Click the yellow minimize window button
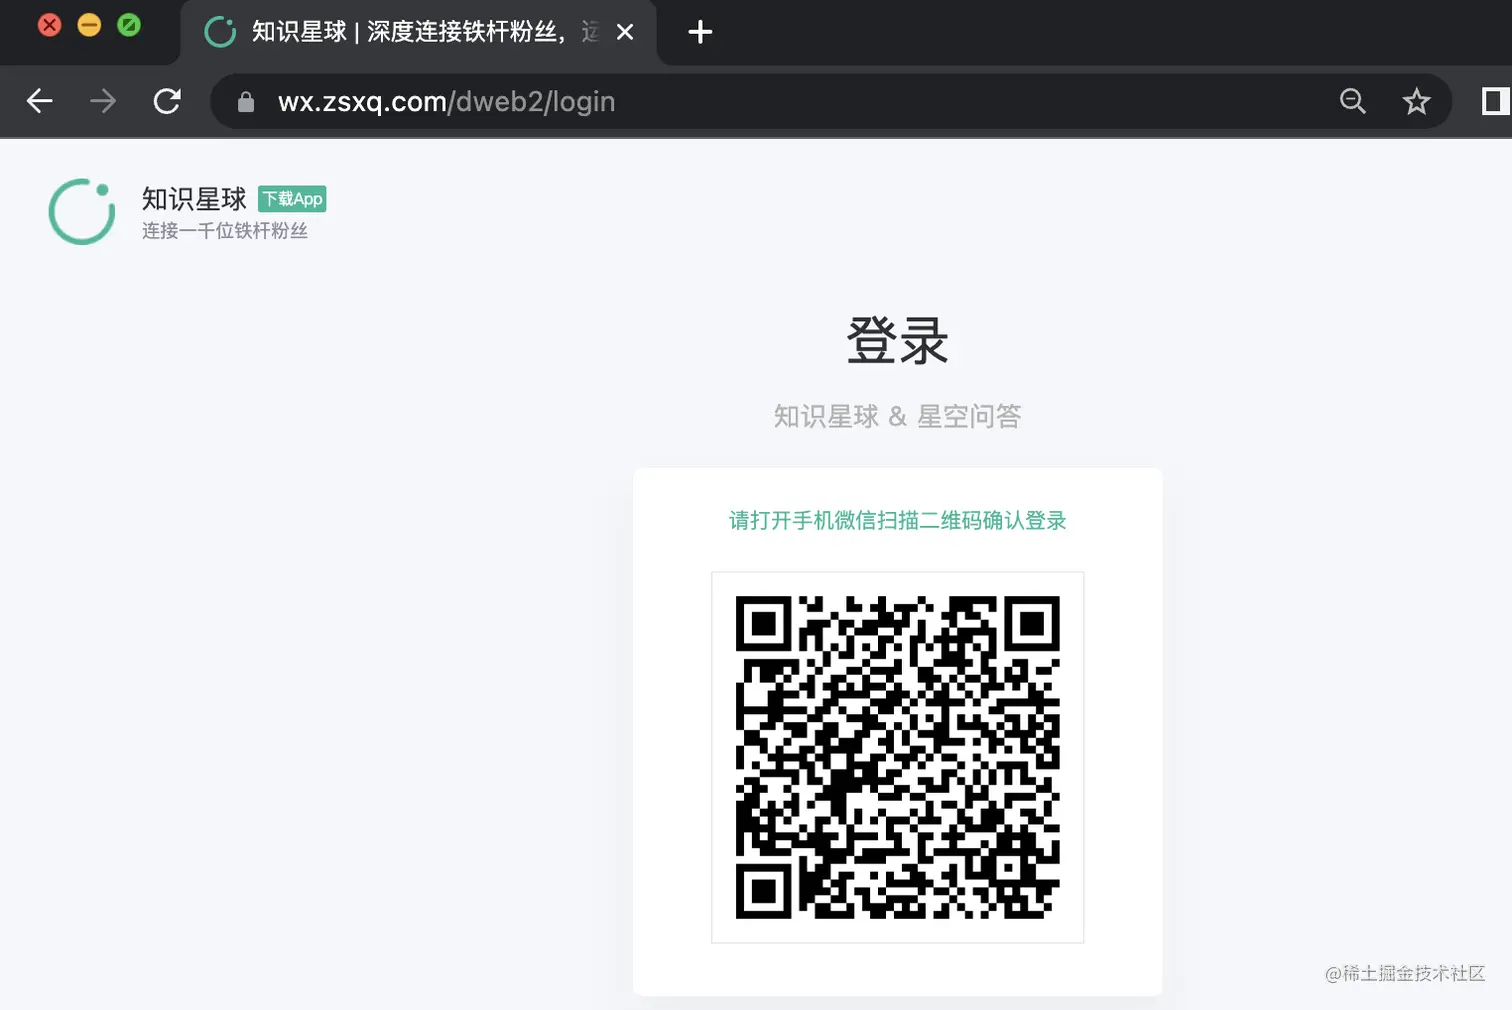The width and height of the screenshot is (1512, 1010). click(x=89, y=25)
